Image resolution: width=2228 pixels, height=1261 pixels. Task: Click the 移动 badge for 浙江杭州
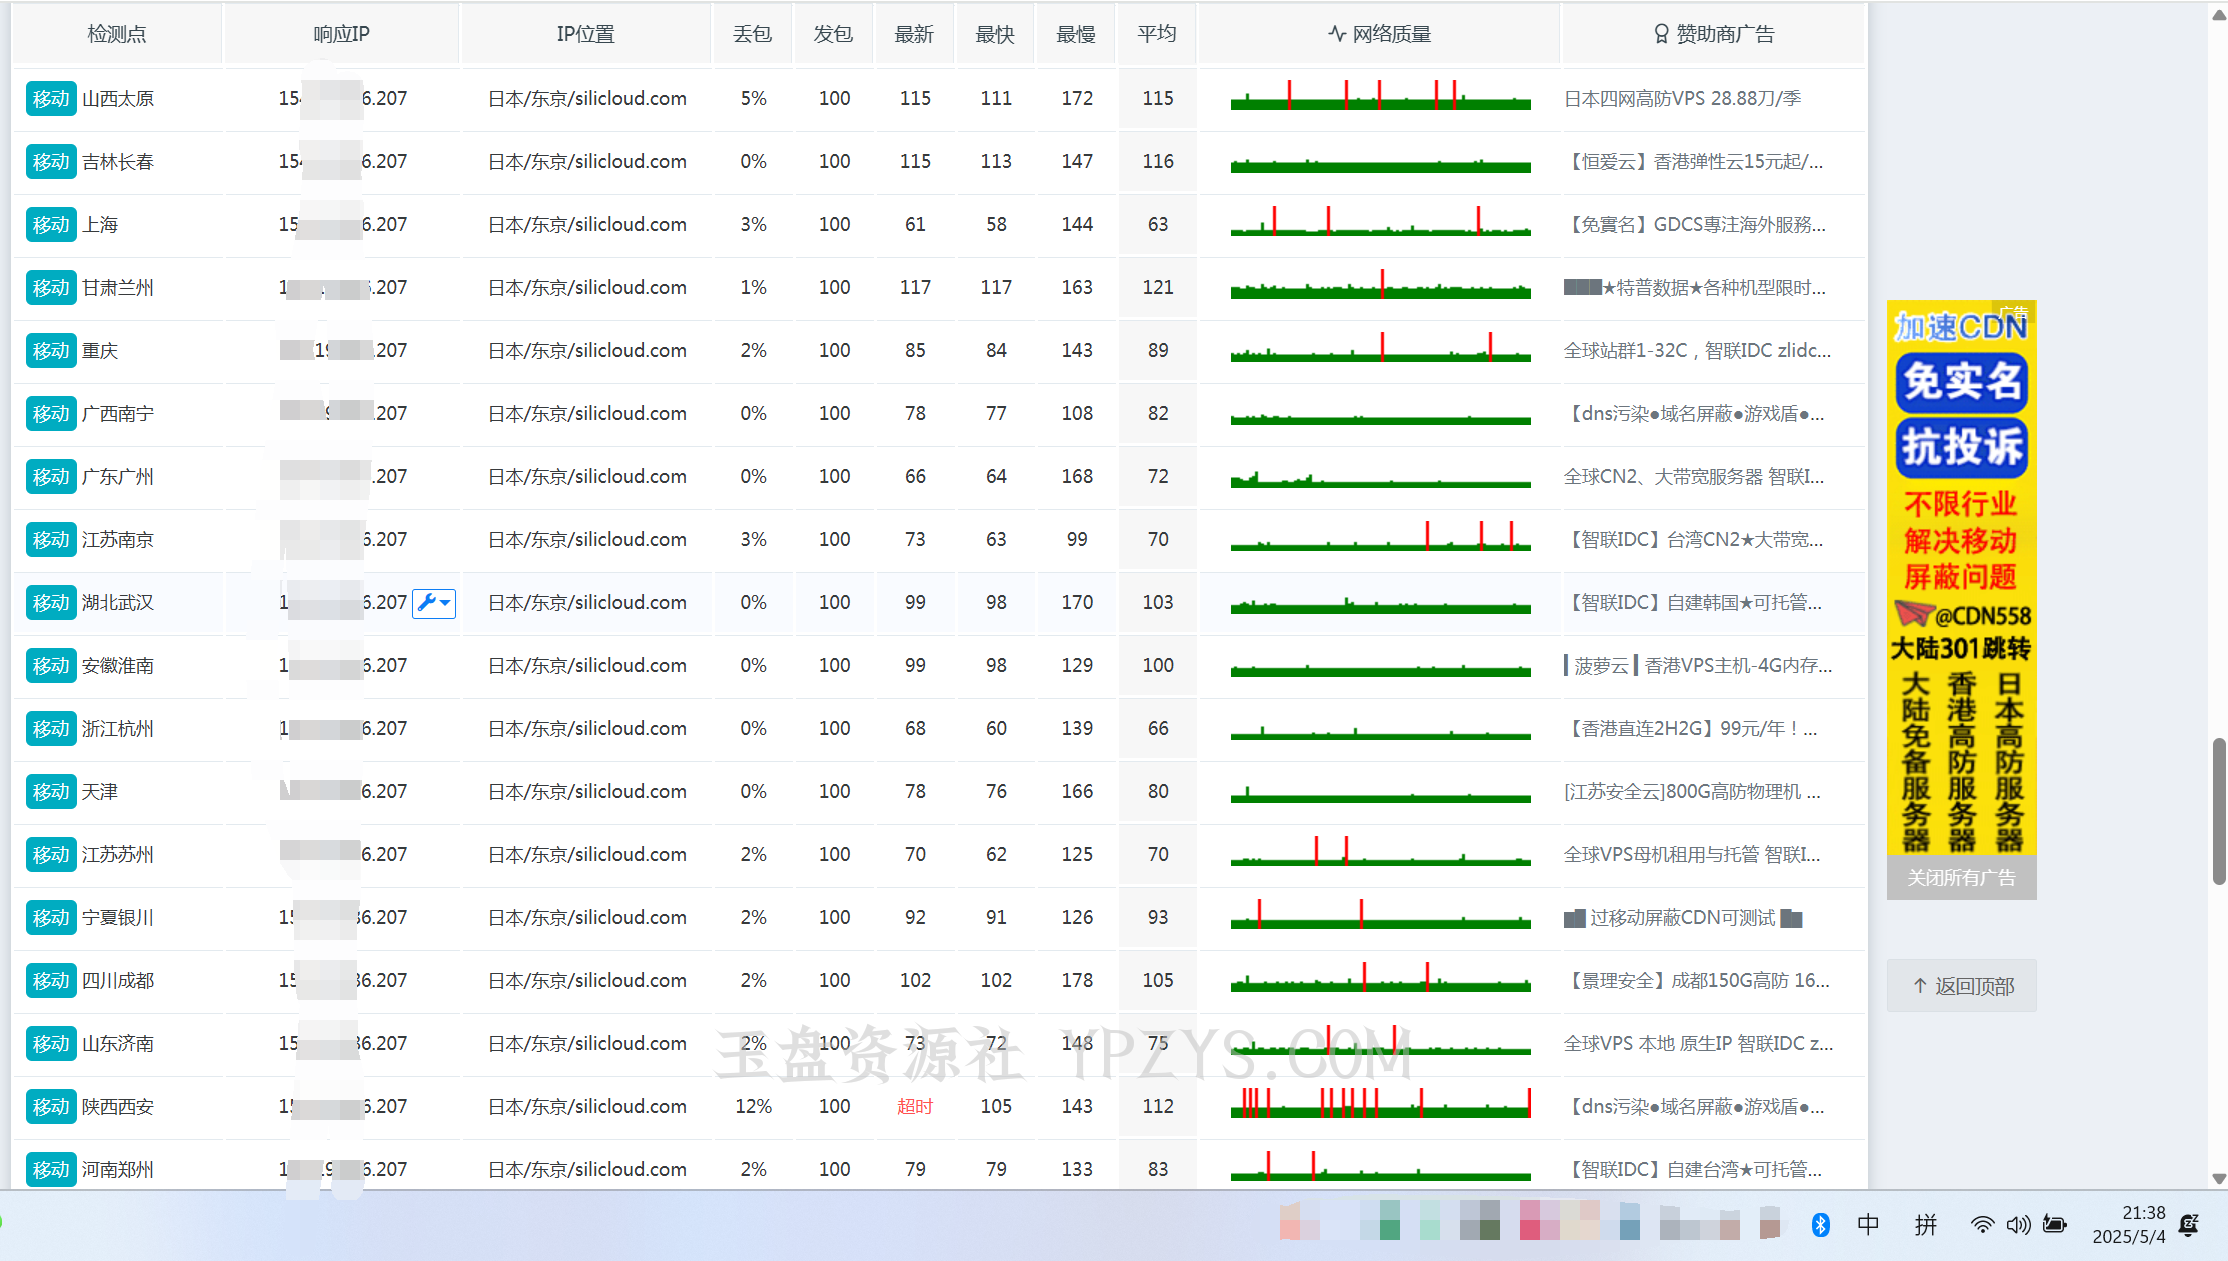51,729
